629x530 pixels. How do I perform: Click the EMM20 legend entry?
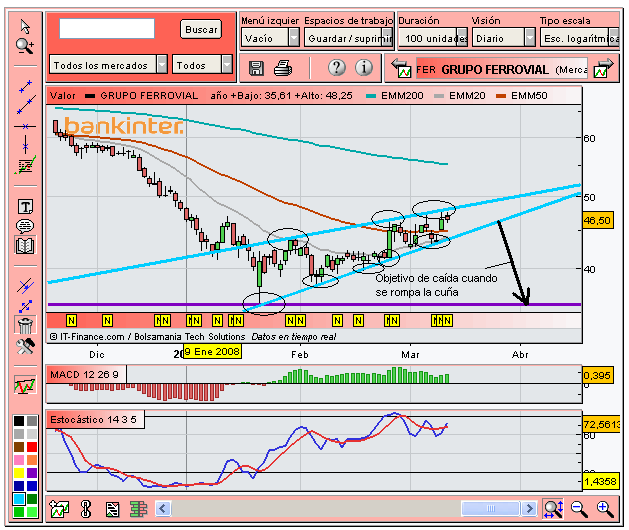tap(460, 95)
